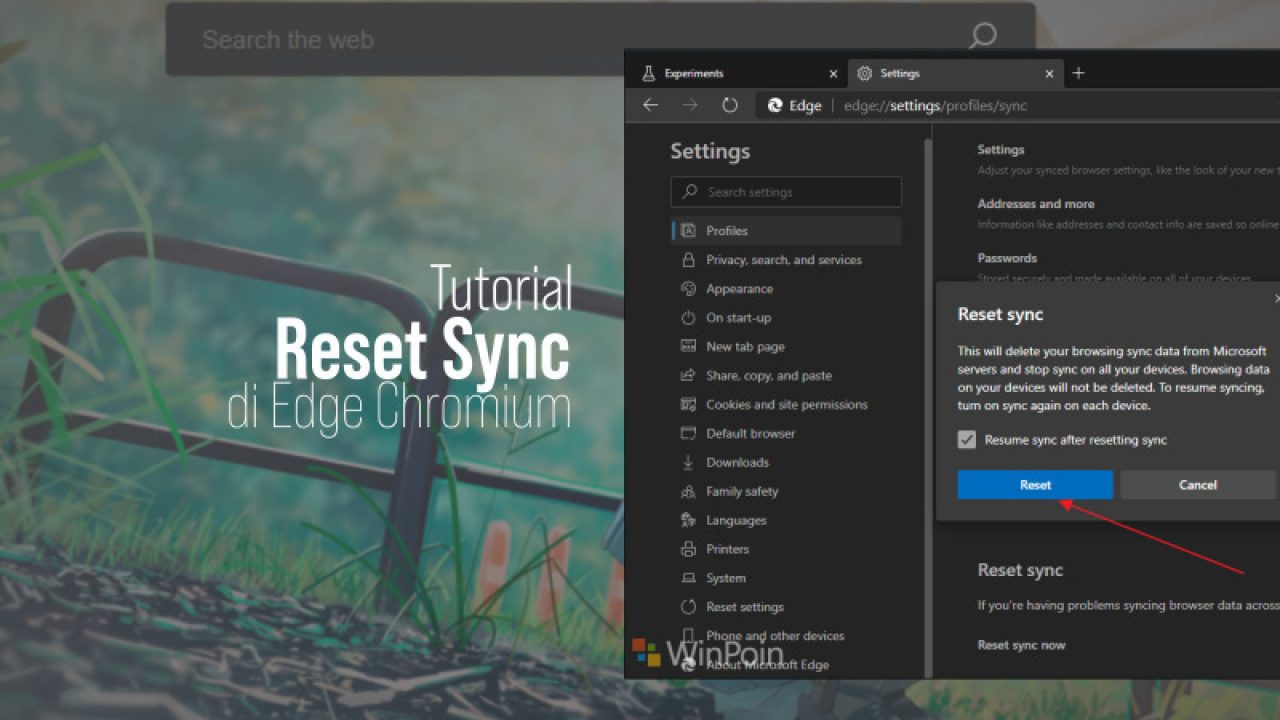
Task: Click the Profiles person icon
Action: click(x=688, y=231)
